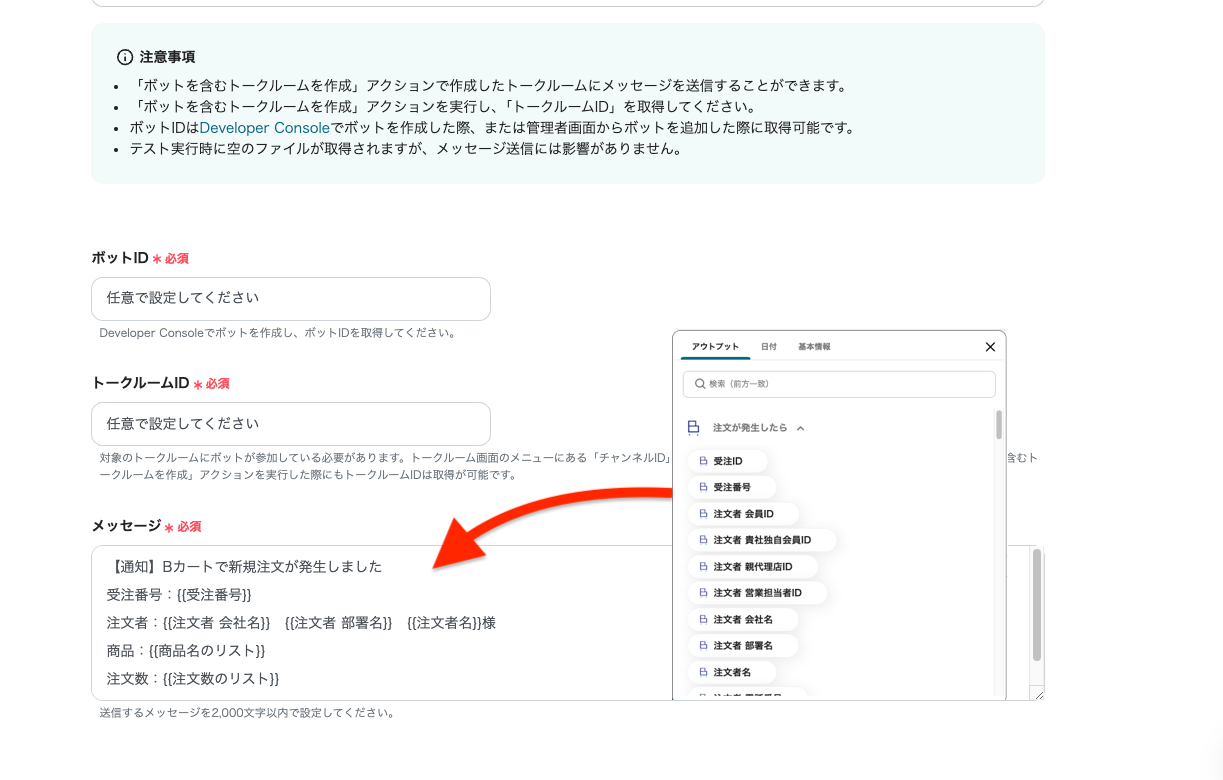Collapse the 注文が発生したら section chevron
The width and height of the screenshot is (1223, 780).
(x=801, y=428)
